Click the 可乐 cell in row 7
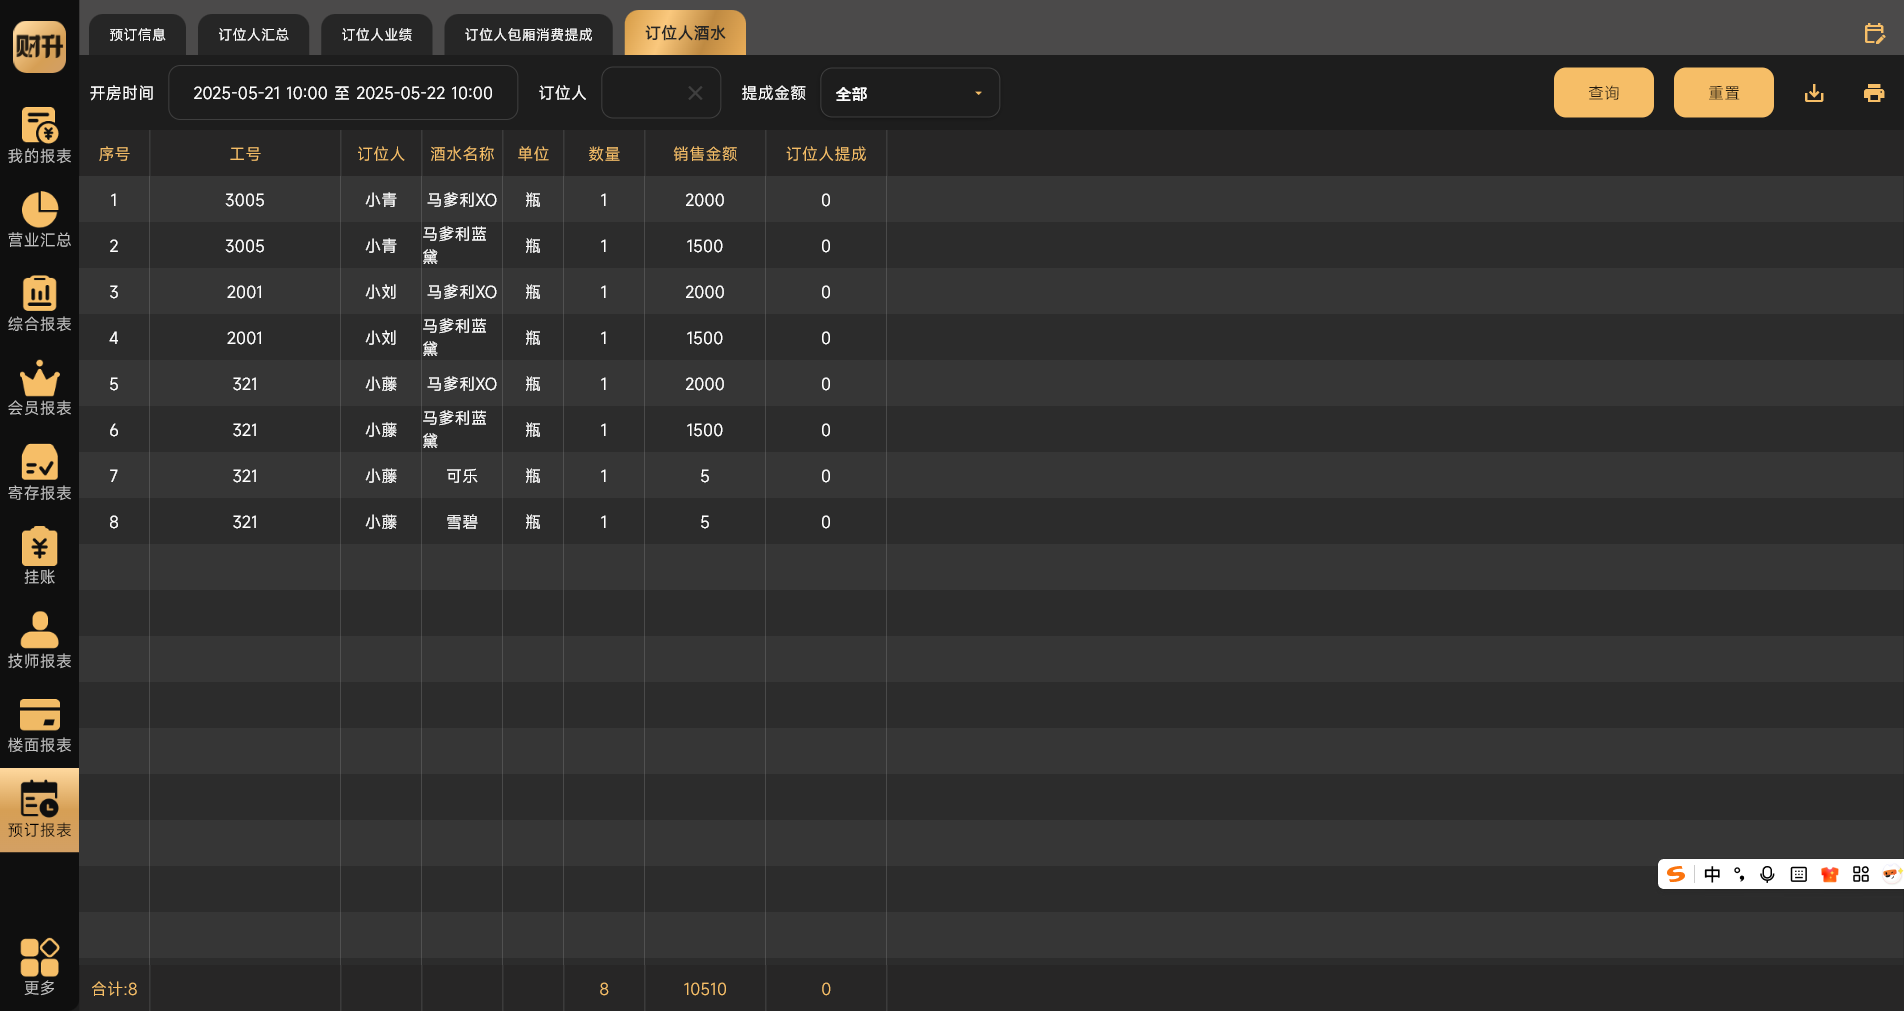The width and height of the screenshot is (1904, 1011). [x=462, y=476]
